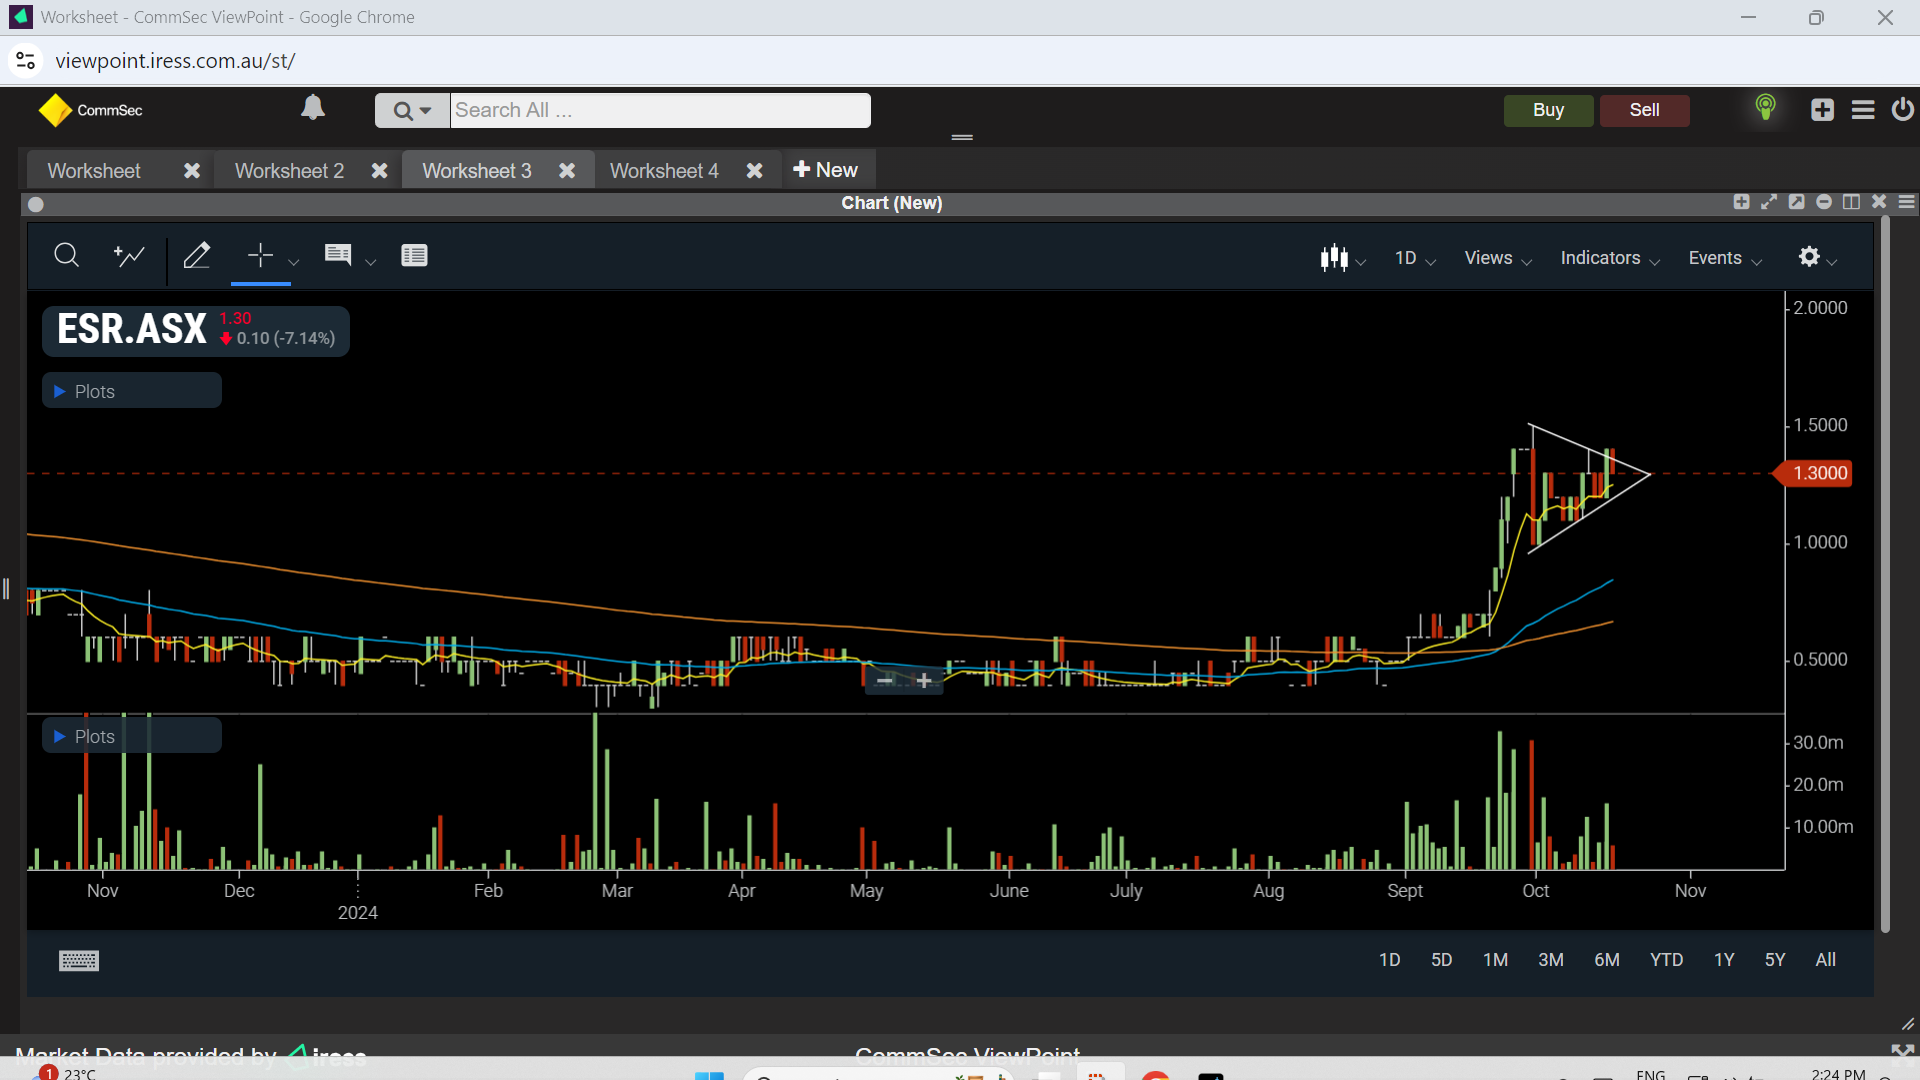Click the chart panel pop-out arrow icon

(x=1796, y=202)
